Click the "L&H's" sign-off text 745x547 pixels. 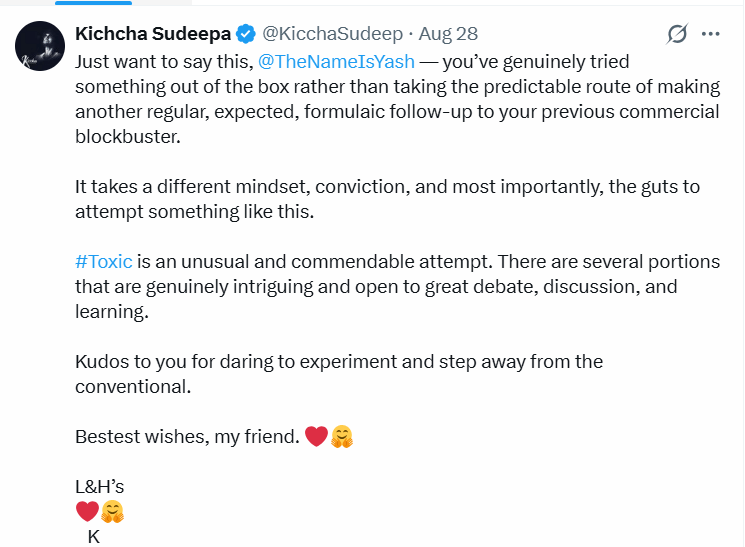pos(99,487)
